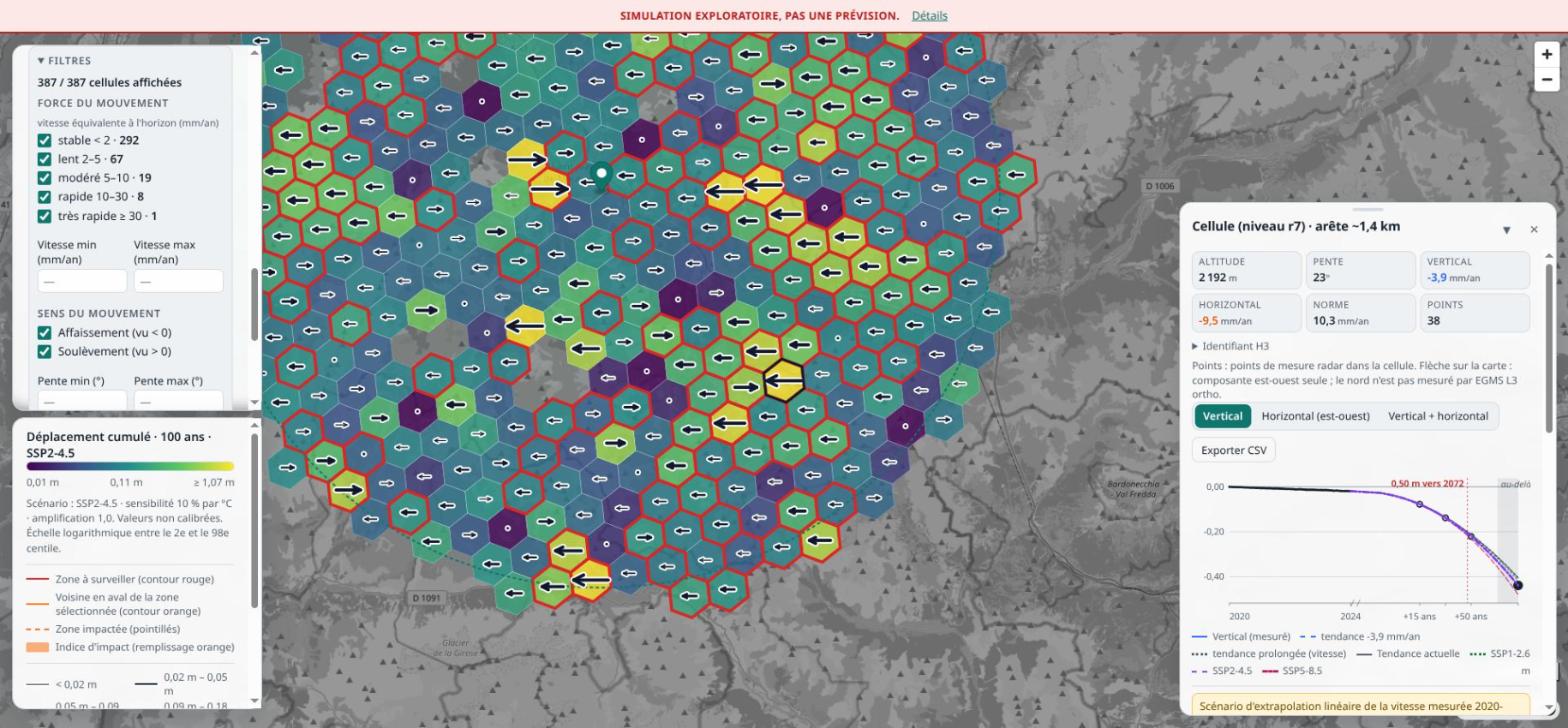This screenshot has width=1568, height=728.
Task: Switch to Horizontal (est-ouest) tab
Action: pyautogui.click(x=1315, y=416)
